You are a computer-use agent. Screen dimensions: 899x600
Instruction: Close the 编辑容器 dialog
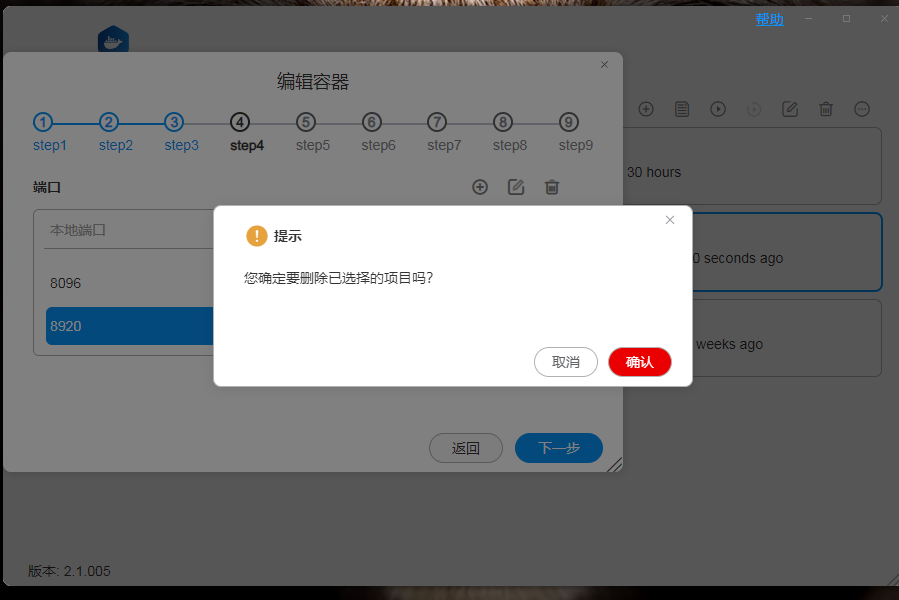click(604, 65)
